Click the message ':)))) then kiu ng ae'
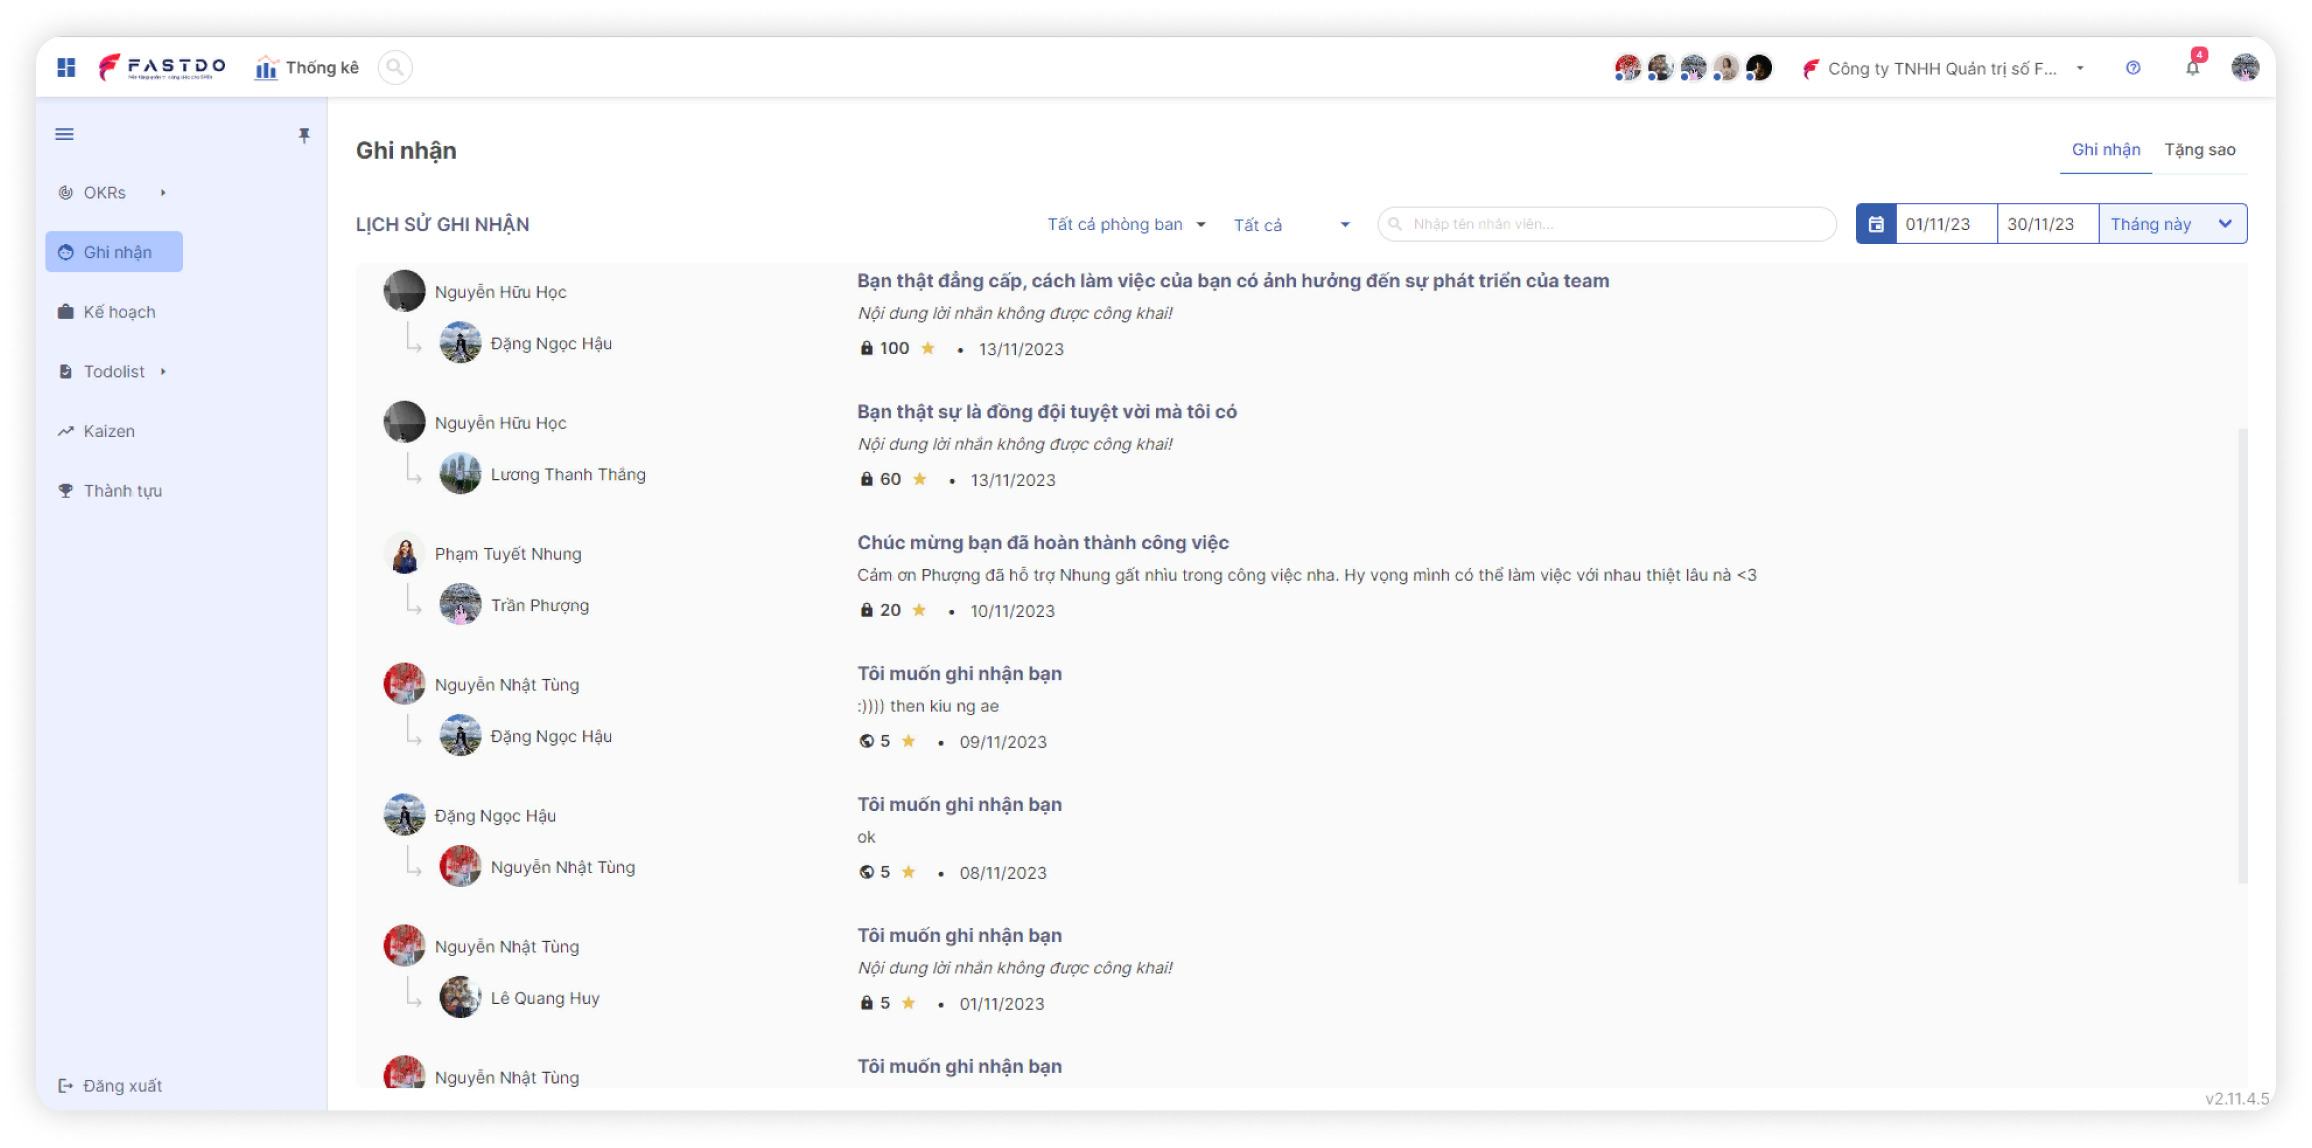Screen dimensions: 2312x1148 coord(928,706)
